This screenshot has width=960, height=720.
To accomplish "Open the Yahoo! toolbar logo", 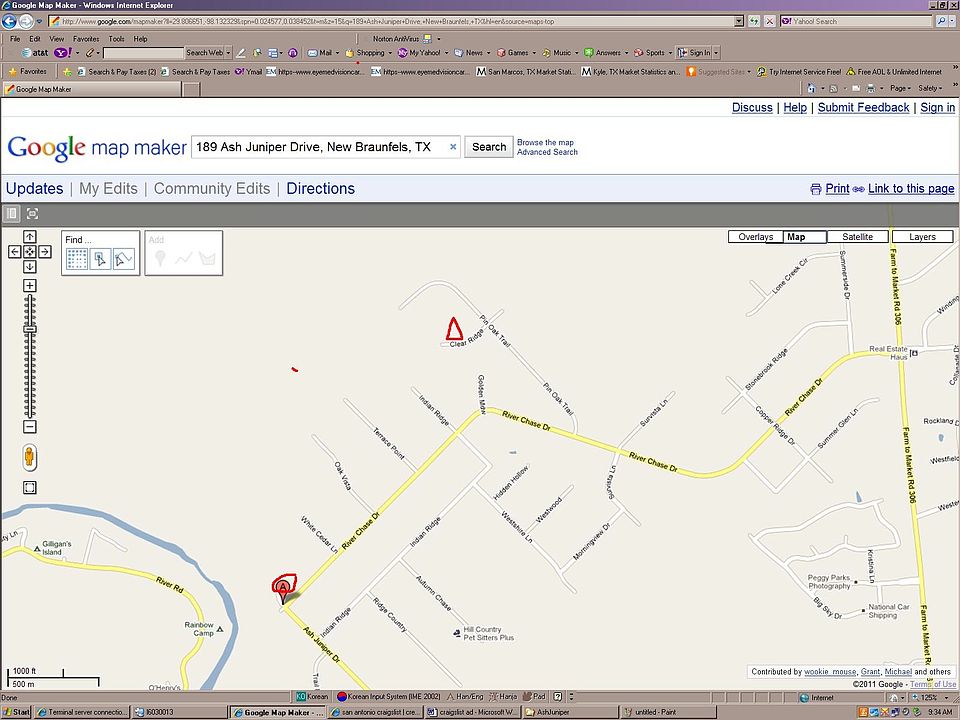I will click(62, 53).
